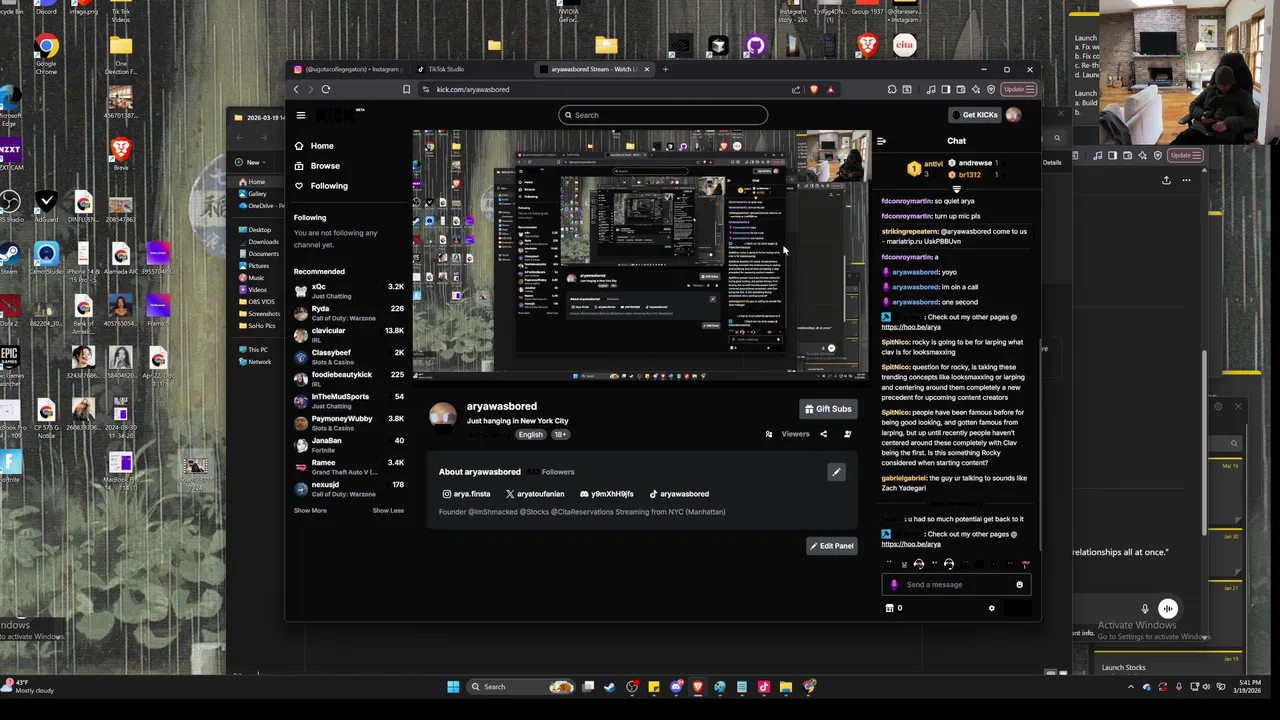Switch to the Instagram browser tab
This screenshot has height=720, width=1280.
(347, 69)
